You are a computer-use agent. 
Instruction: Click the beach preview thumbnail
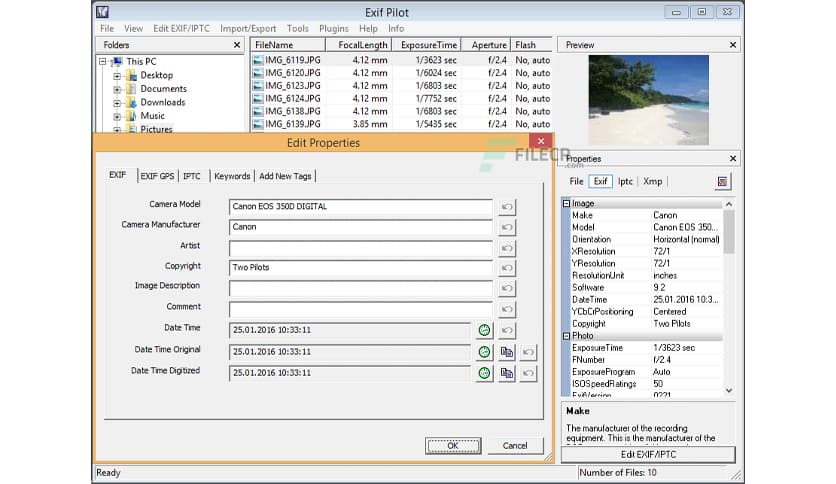(x=648, y=100)
